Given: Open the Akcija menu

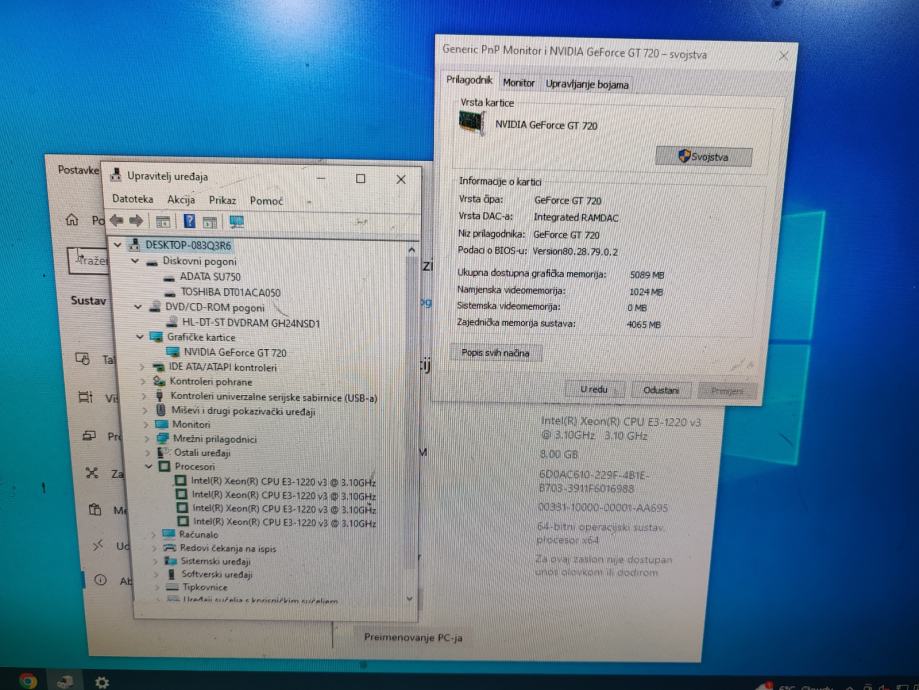Looking at the screenshot, I should click(x=181, y=199).
